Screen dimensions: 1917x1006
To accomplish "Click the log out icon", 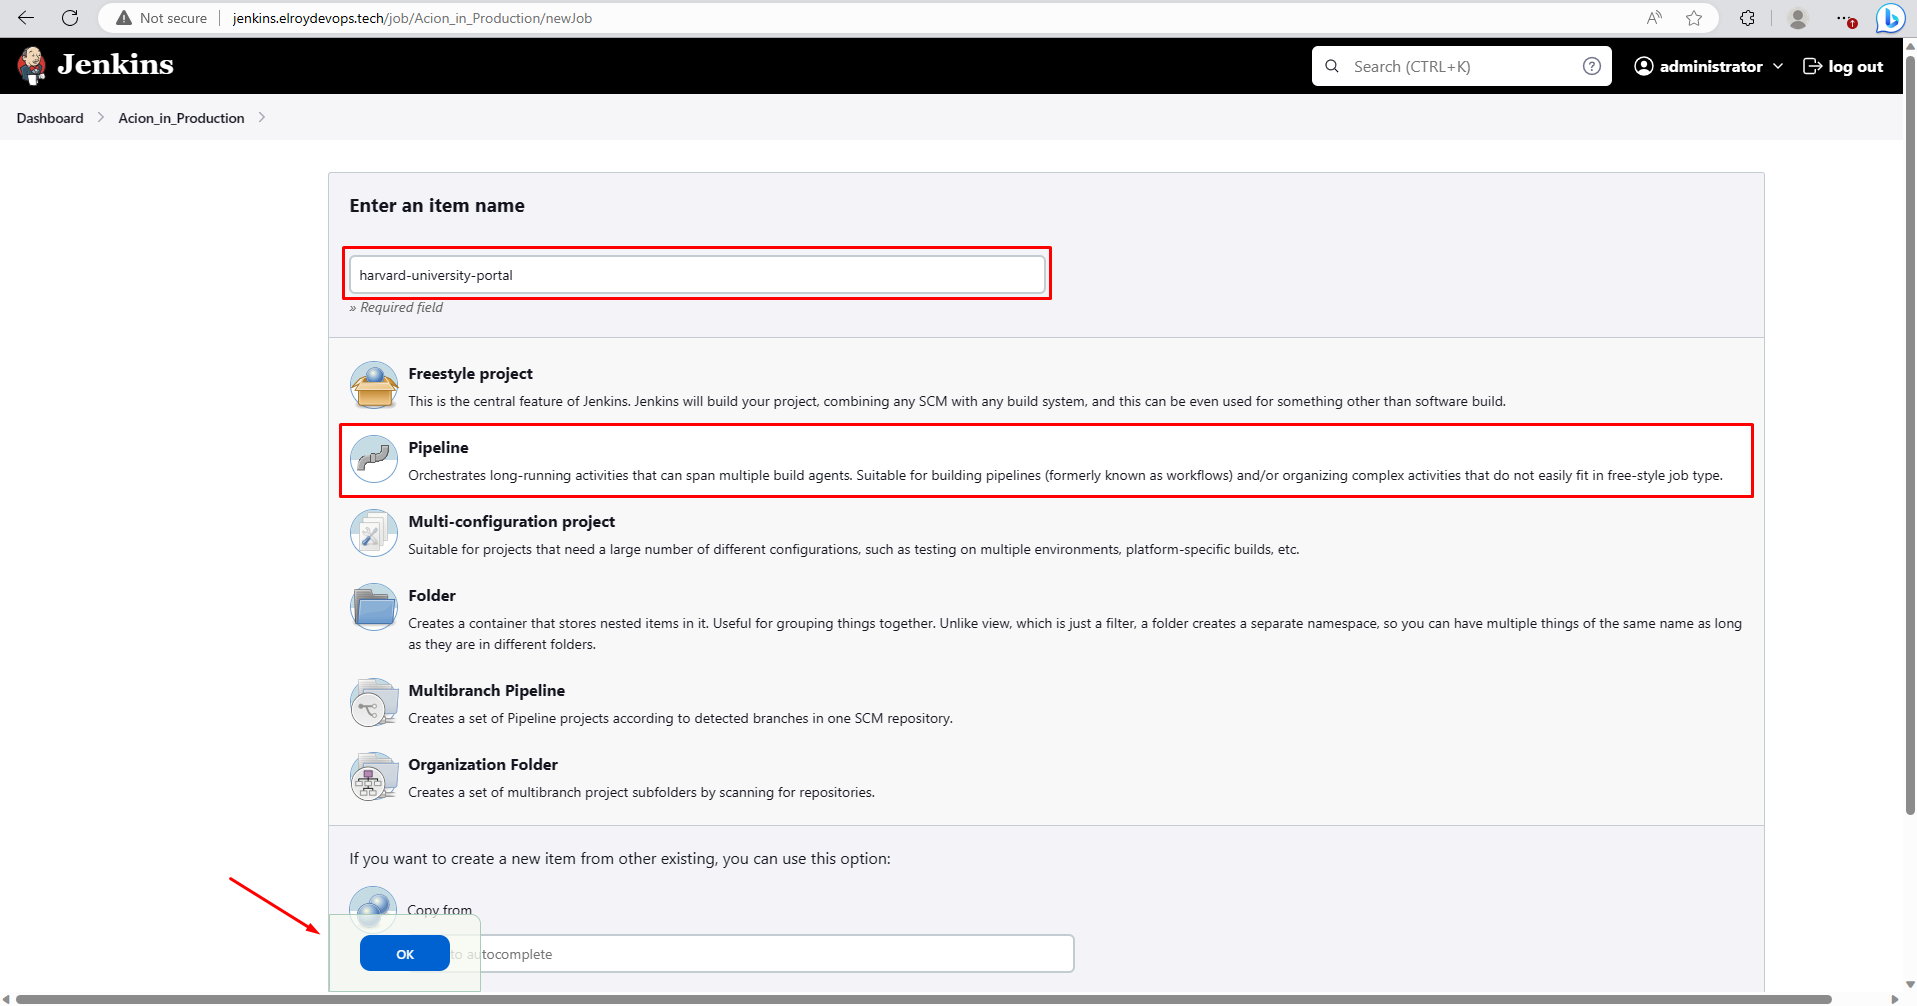I will 1812,66.
